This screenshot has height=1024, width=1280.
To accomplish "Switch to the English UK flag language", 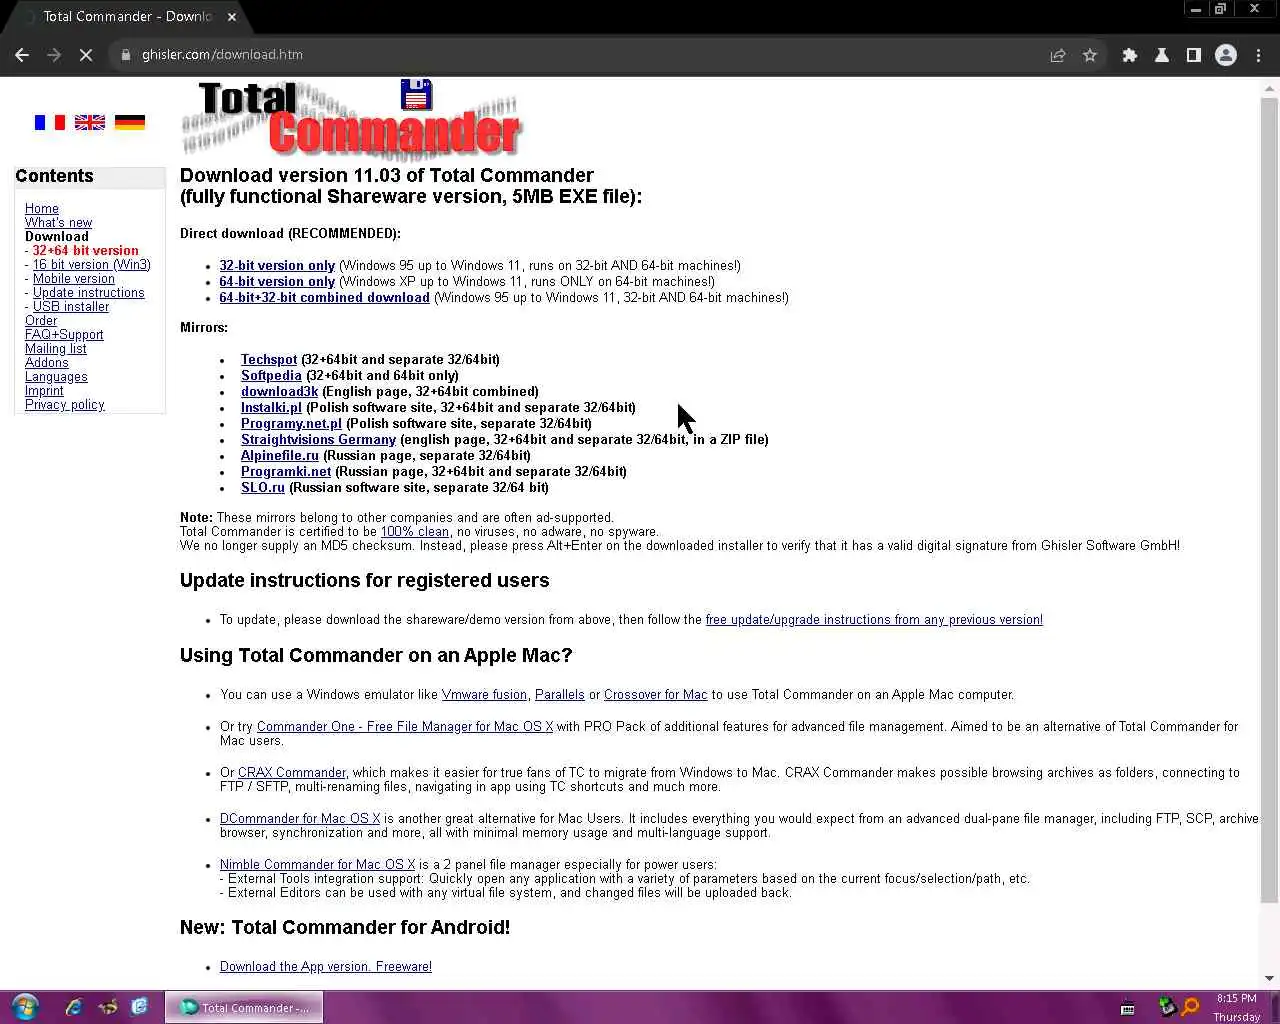I will [90, 122].
